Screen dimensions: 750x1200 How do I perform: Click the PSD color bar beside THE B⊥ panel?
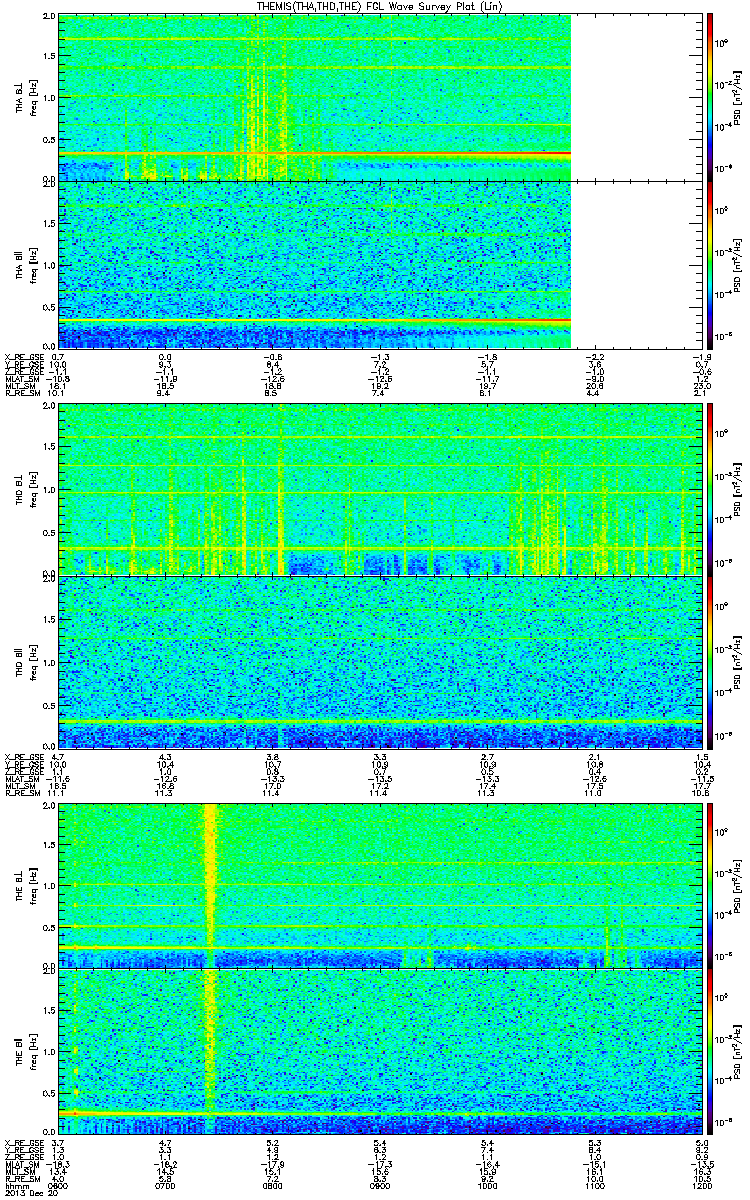[x=710, y=884]
